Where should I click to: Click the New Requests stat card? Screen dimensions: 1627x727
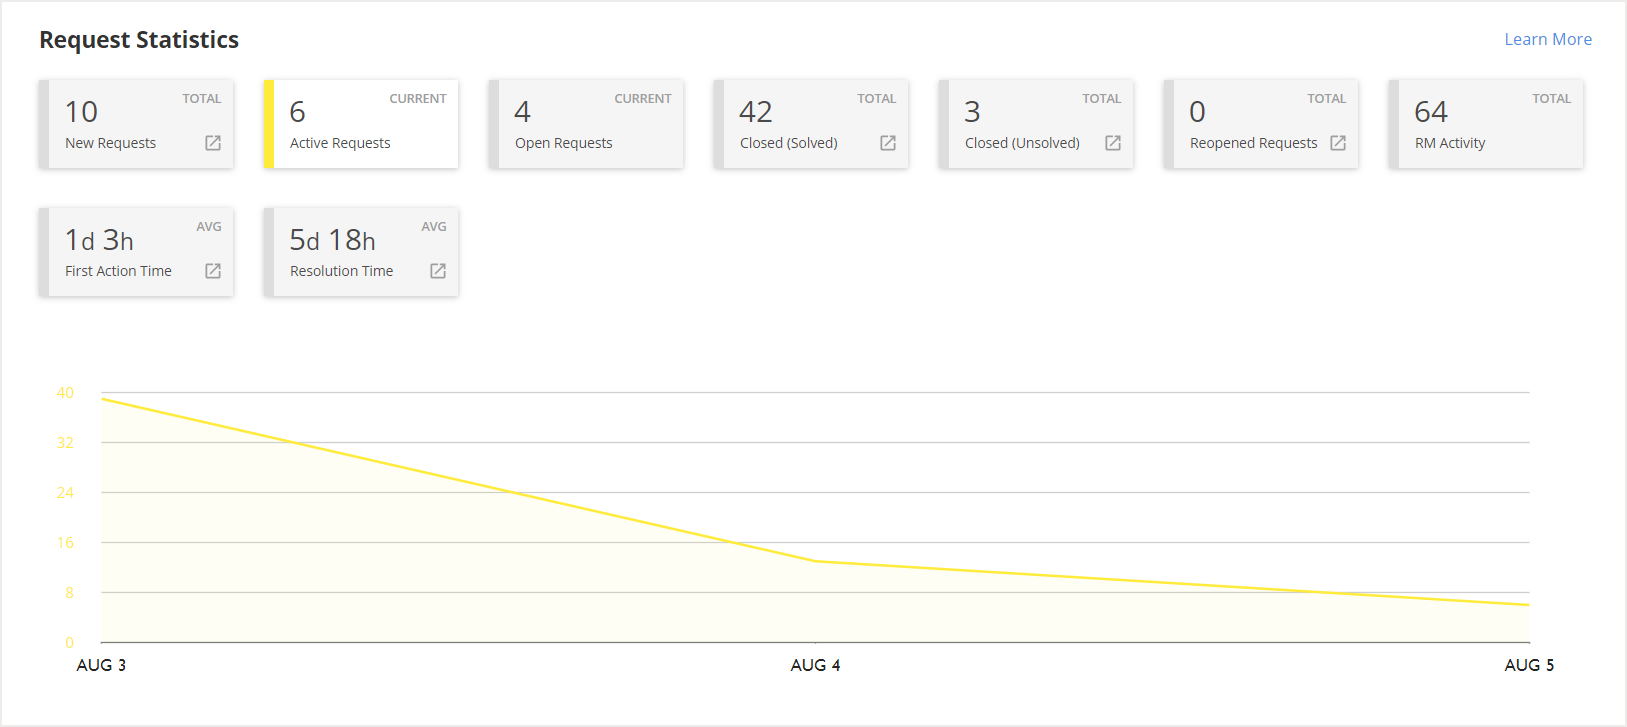(136, 124)
